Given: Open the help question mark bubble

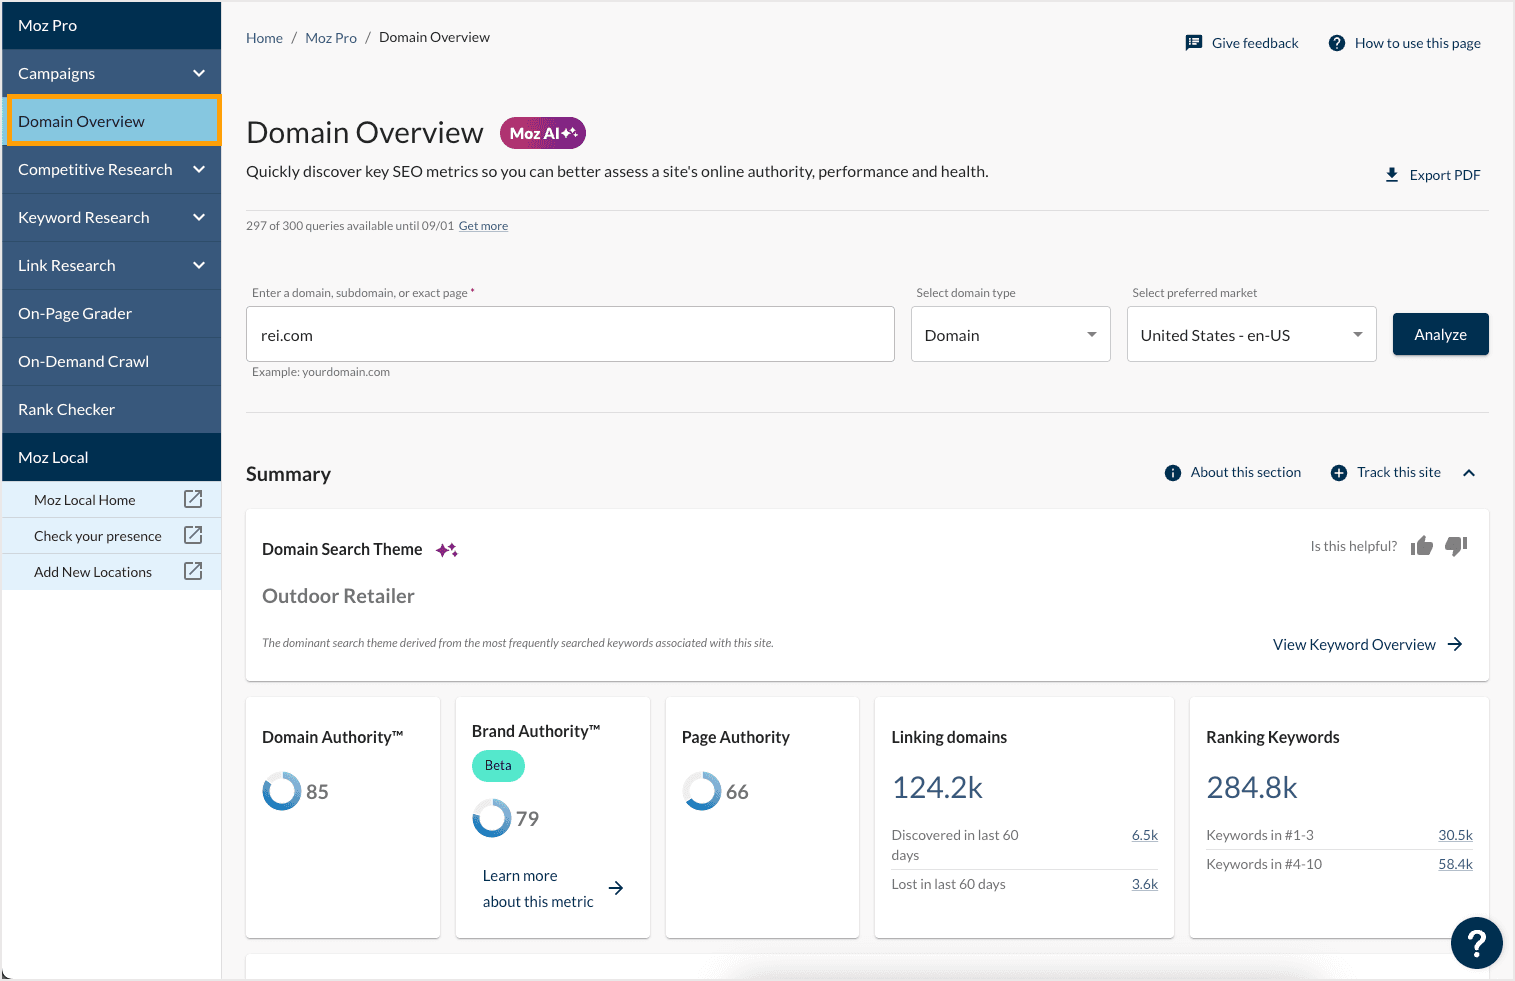Looking at the screenshot, I should tap(1476, 942).
